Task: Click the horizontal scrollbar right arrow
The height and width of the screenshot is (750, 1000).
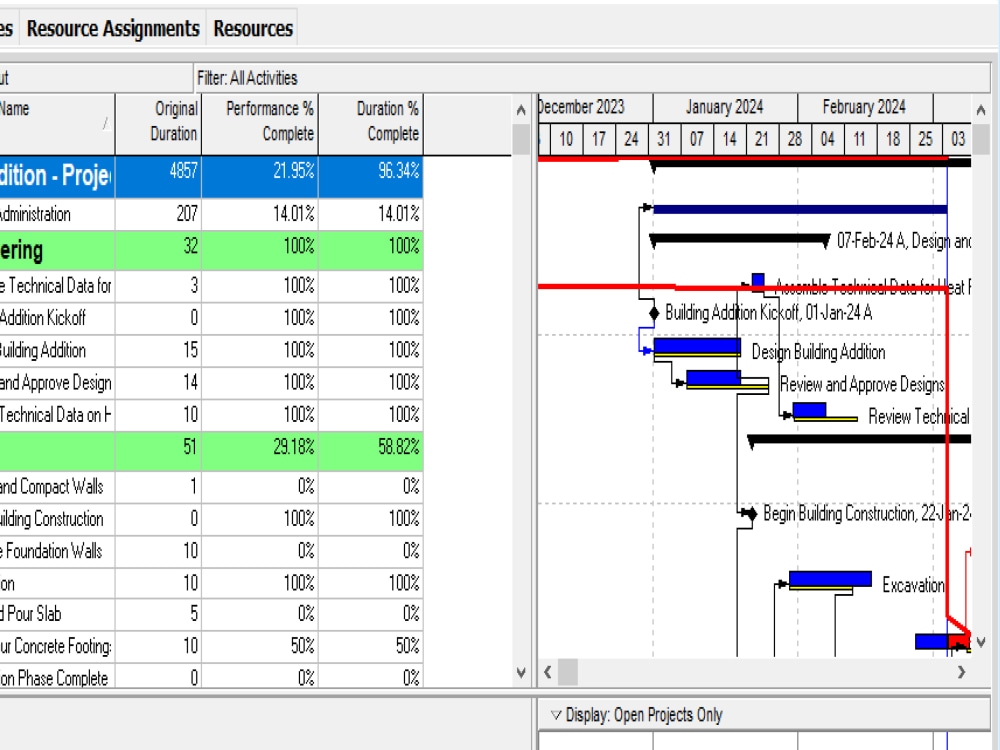Action: (962, 673)
